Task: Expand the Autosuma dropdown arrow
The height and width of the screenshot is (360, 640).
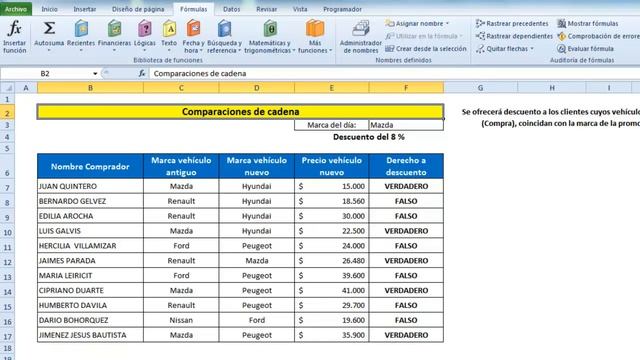Action: [x=49, y=51]
